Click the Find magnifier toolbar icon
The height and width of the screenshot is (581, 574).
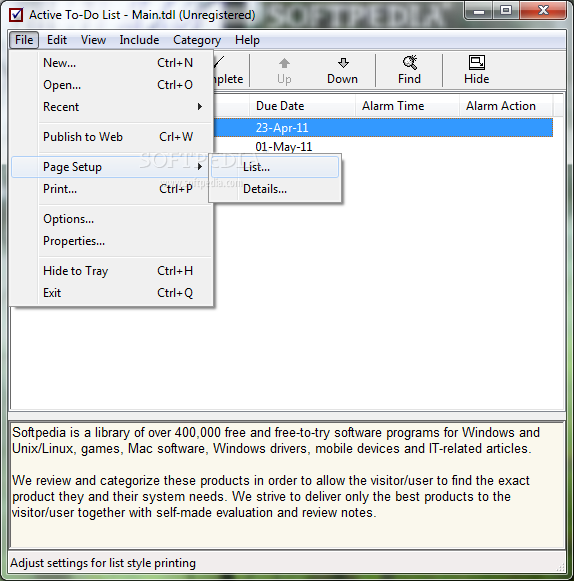click(410, 63)
